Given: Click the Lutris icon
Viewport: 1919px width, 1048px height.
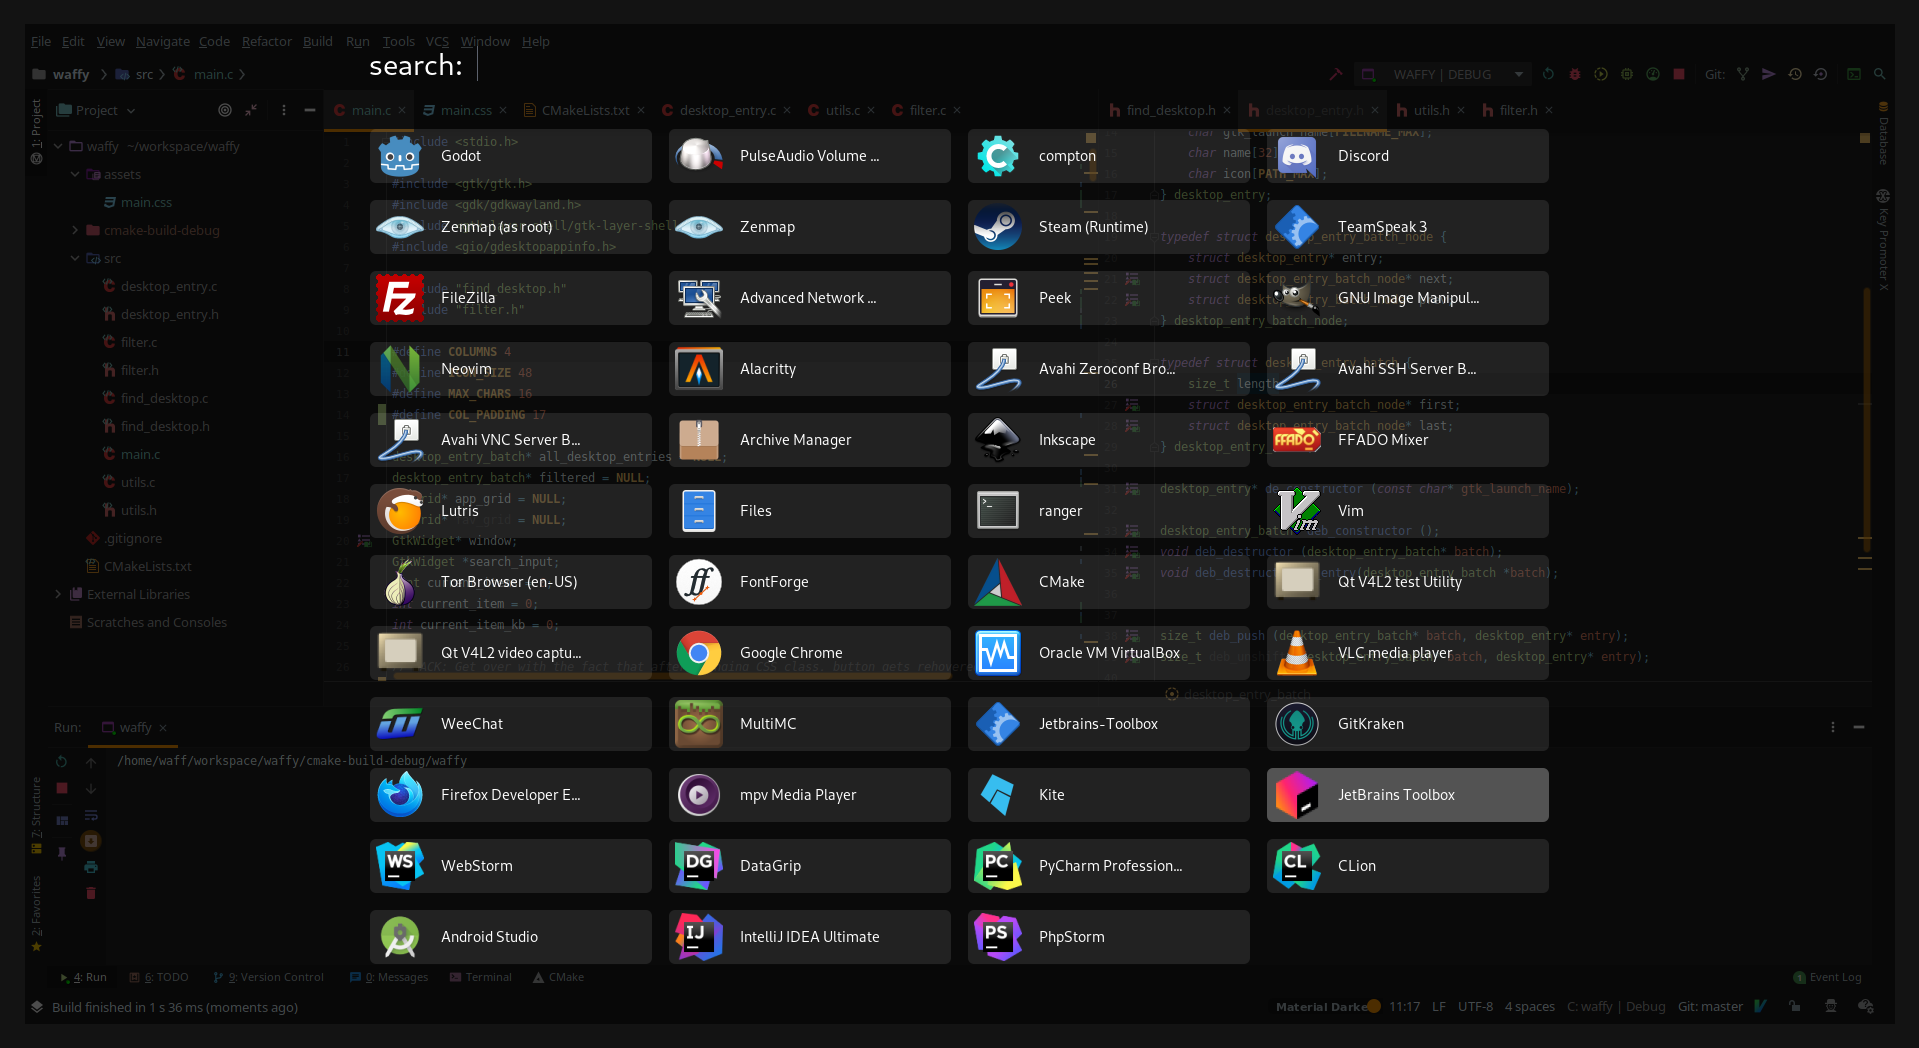Looking at the screenshot, I should [x=399, y=511].
